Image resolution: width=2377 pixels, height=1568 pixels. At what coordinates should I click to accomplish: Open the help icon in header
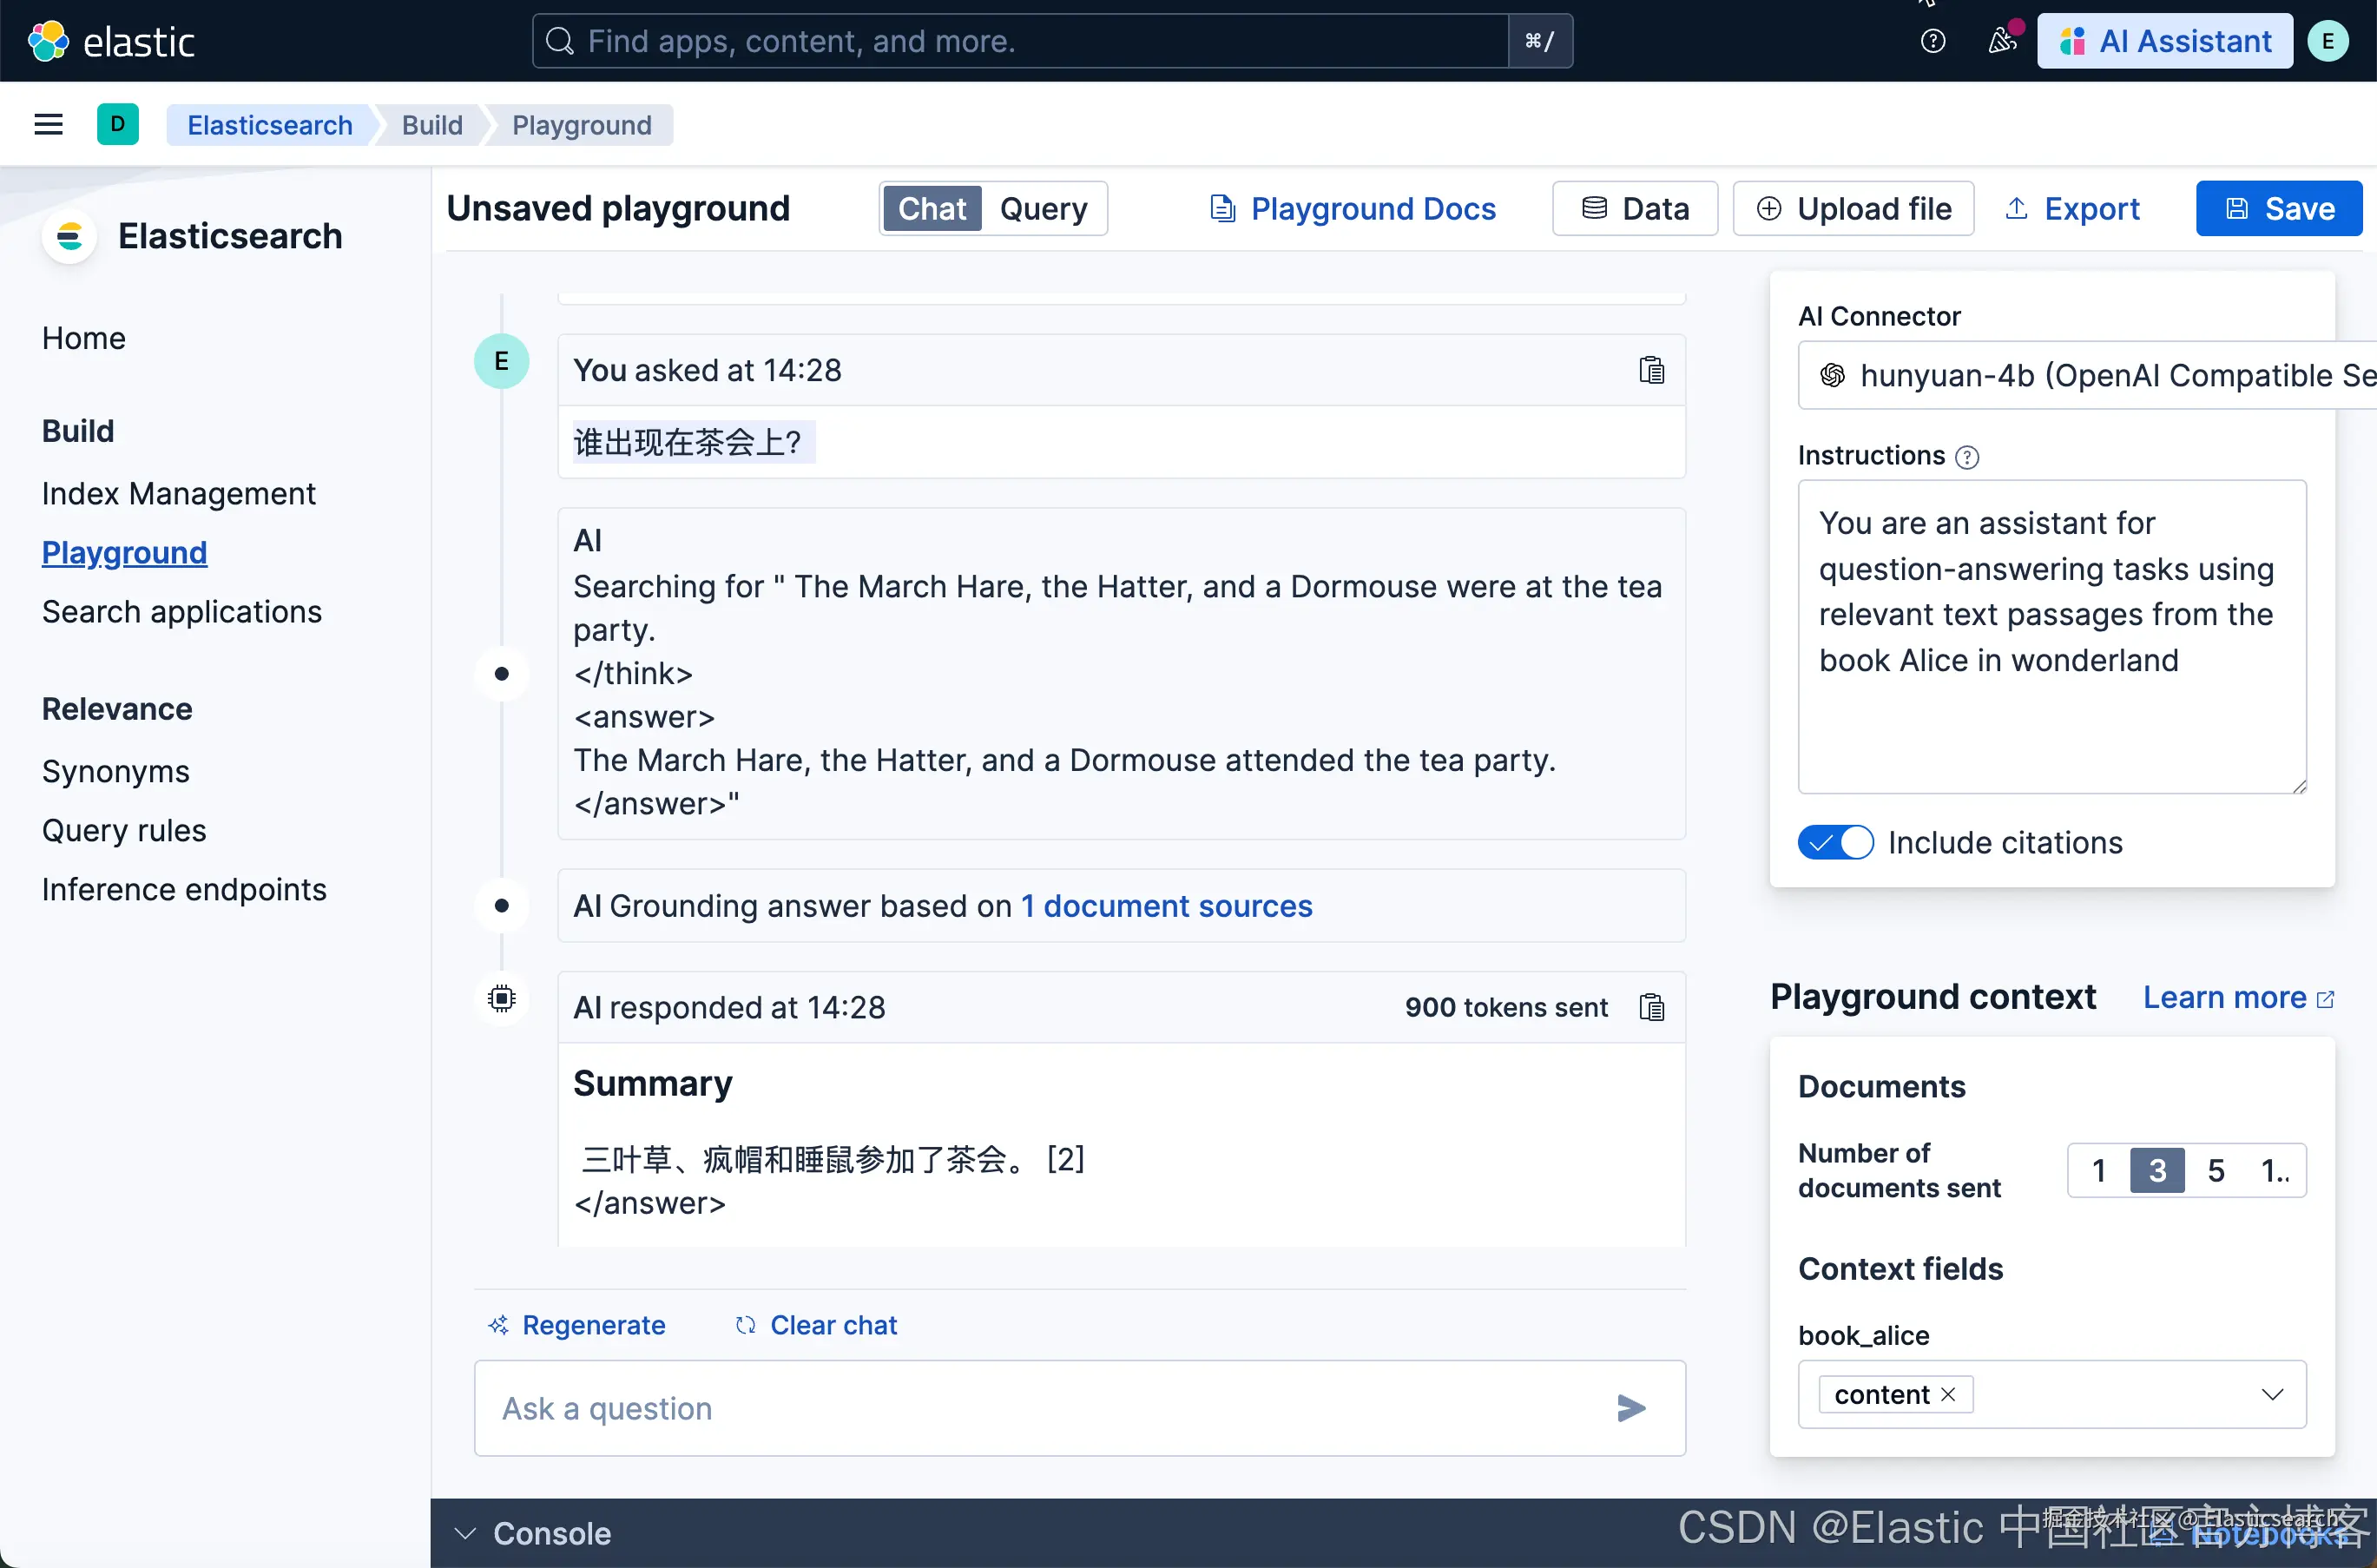pos(1932,41)
